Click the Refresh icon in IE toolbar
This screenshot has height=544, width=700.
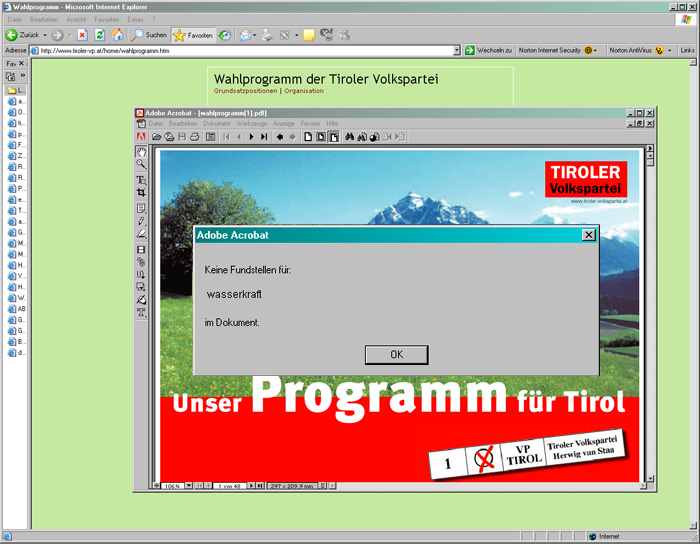click(x=100, y=35)
